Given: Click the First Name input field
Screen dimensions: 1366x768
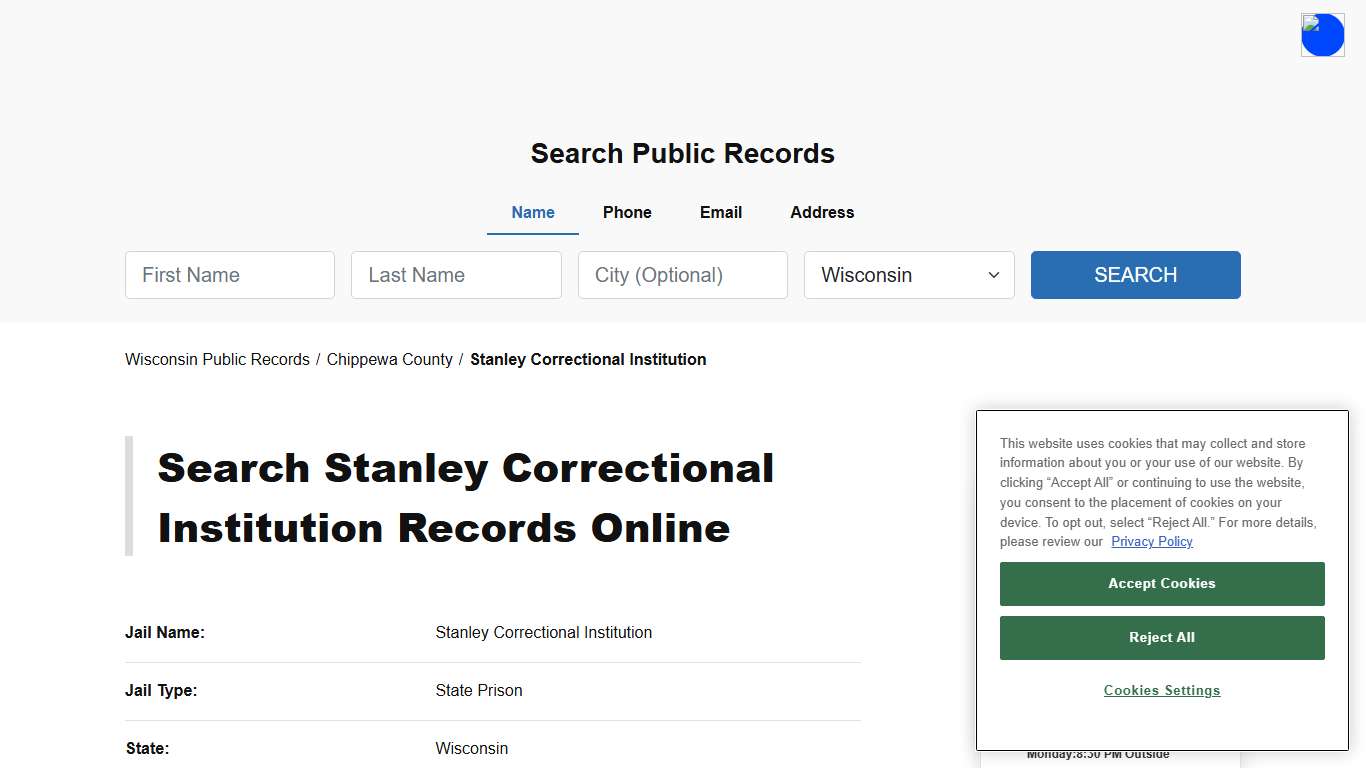Looking at the screenshot, I should click(x=229, y=274).
